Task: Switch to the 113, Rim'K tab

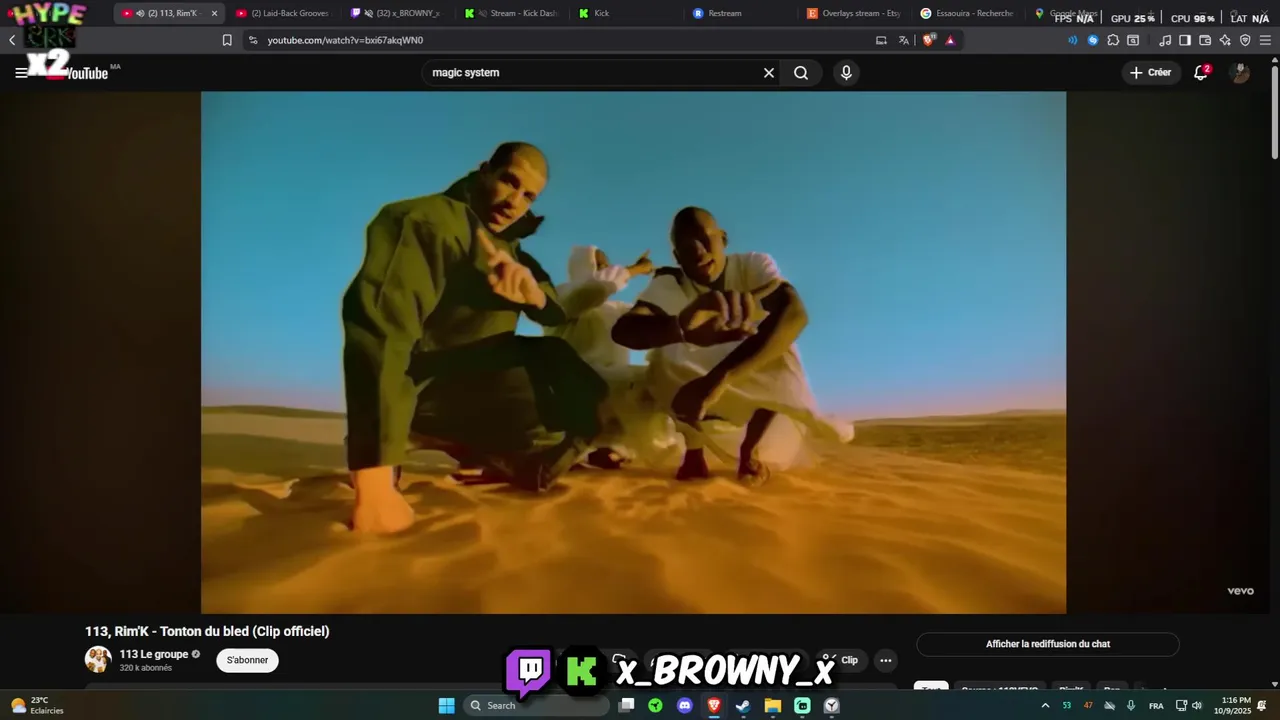Action: [x=168, y=13]
